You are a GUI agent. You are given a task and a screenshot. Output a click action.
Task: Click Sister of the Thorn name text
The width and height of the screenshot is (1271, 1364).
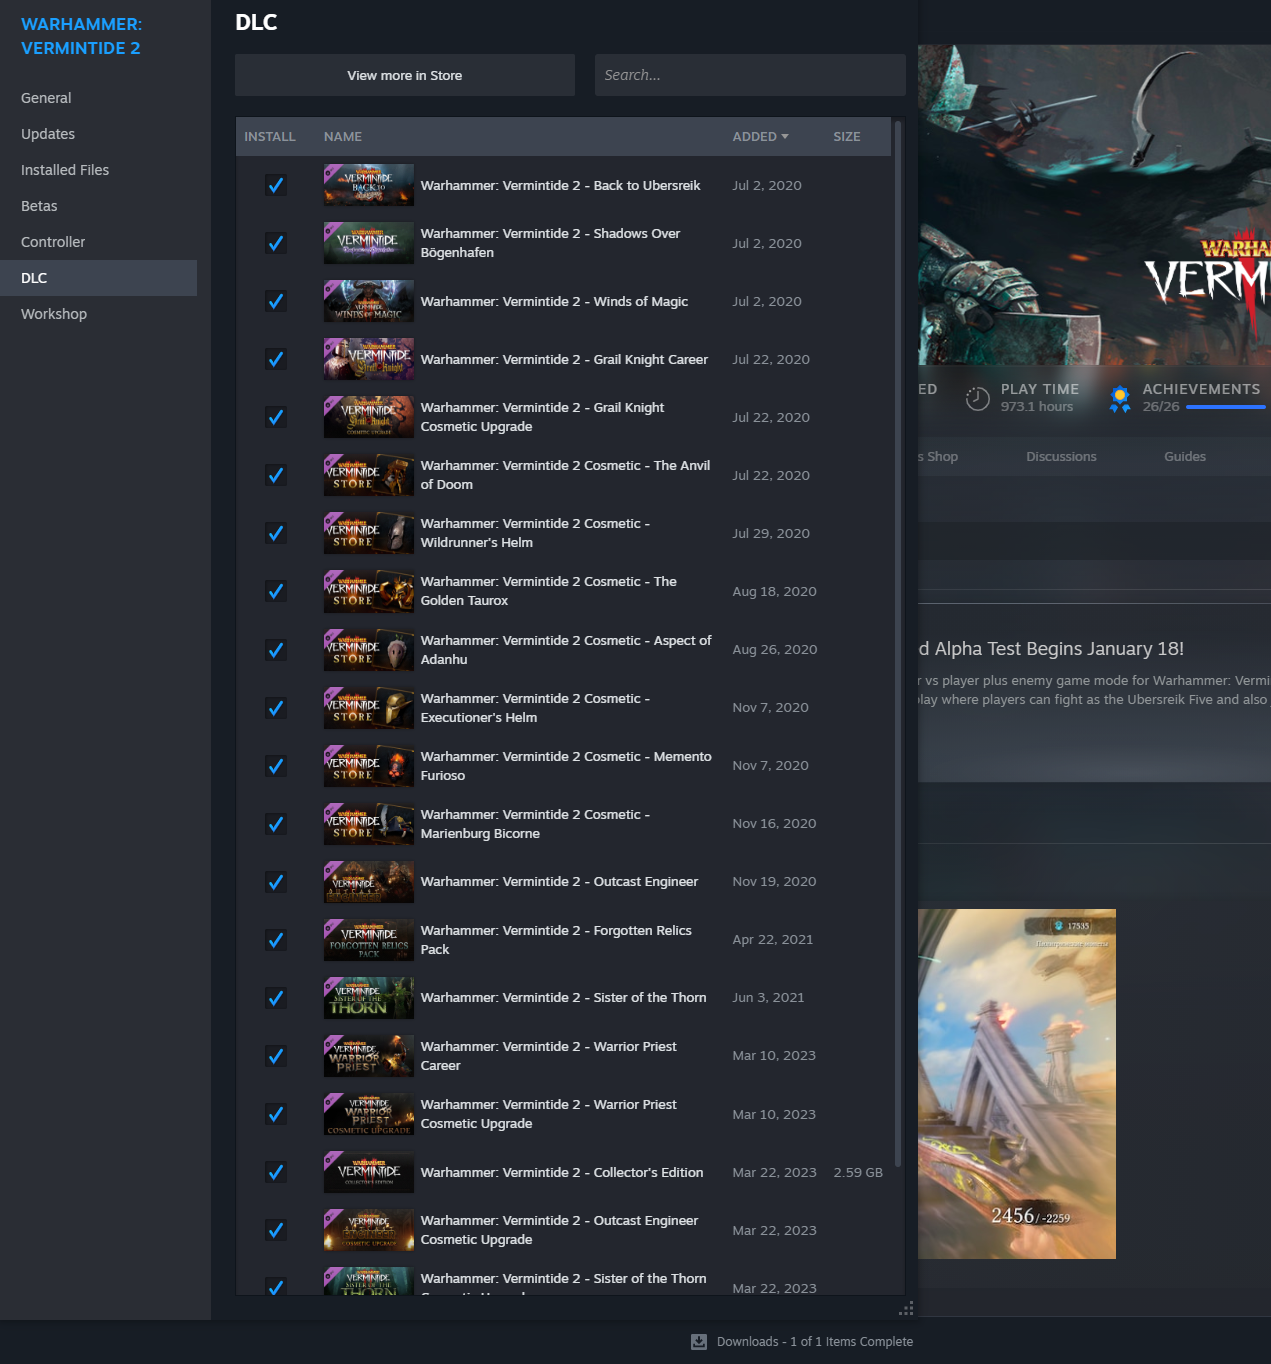[563, 998]
